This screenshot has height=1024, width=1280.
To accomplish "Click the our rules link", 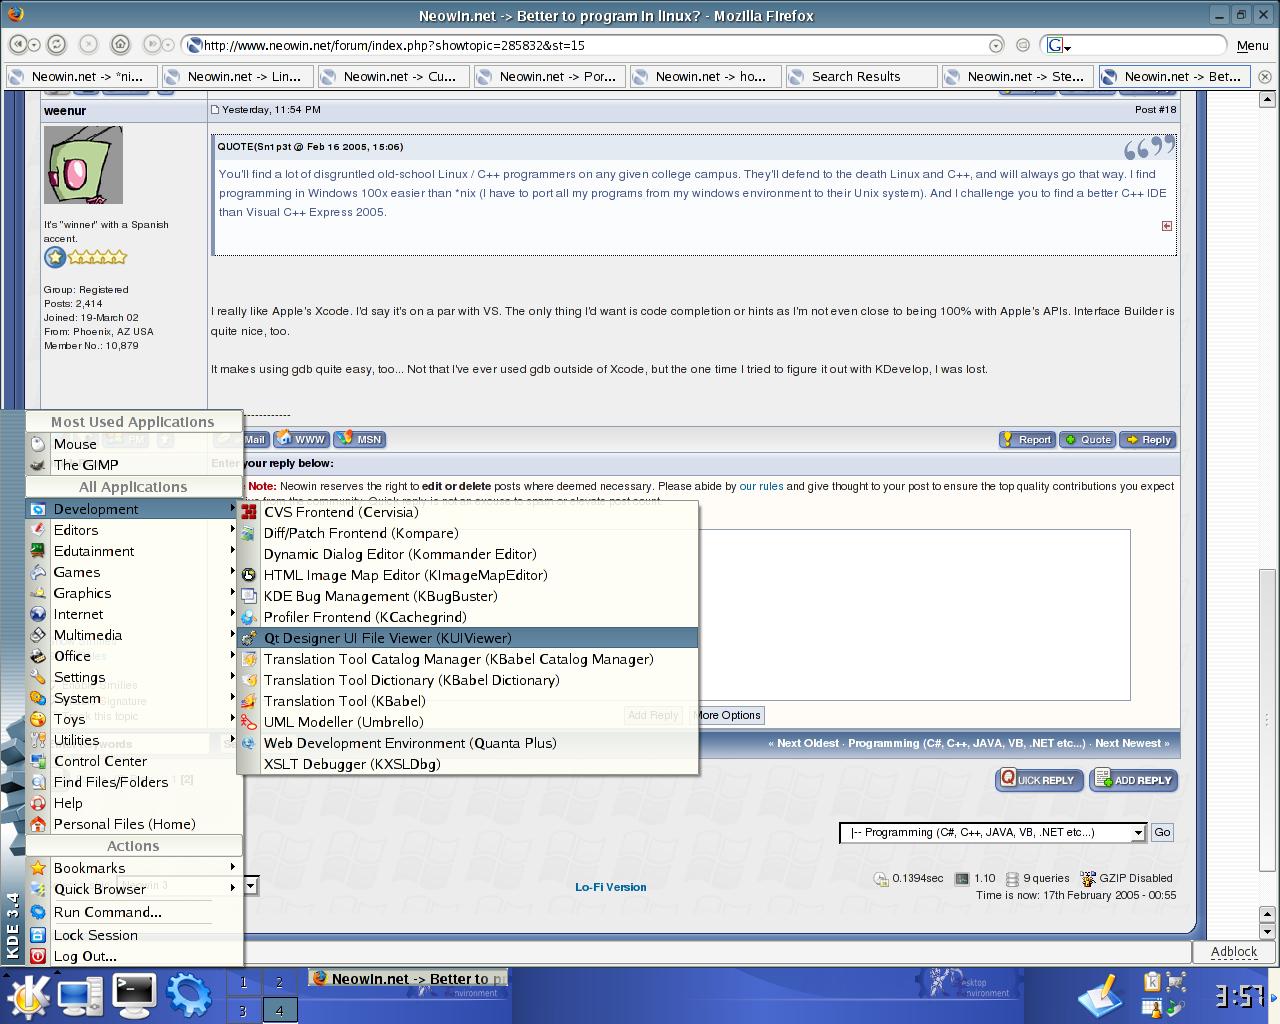I will point(761,486).
